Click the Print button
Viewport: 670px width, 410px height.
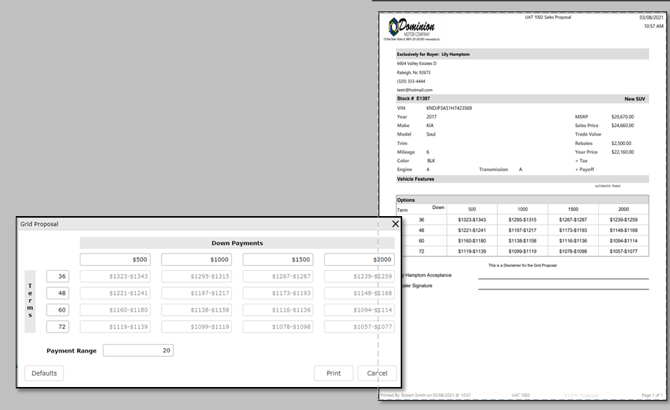(x=333, y=373)
